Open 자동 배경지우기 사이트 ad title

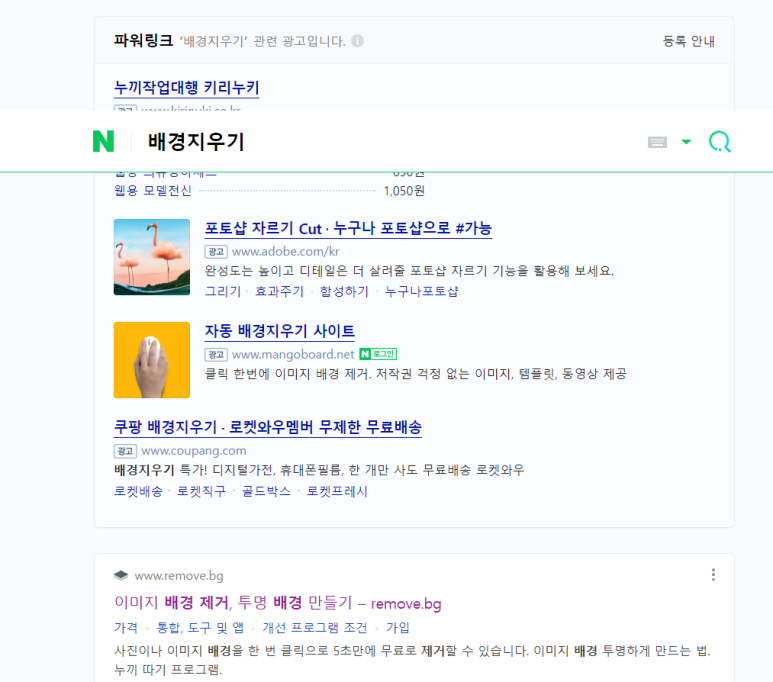coord(280,331)
